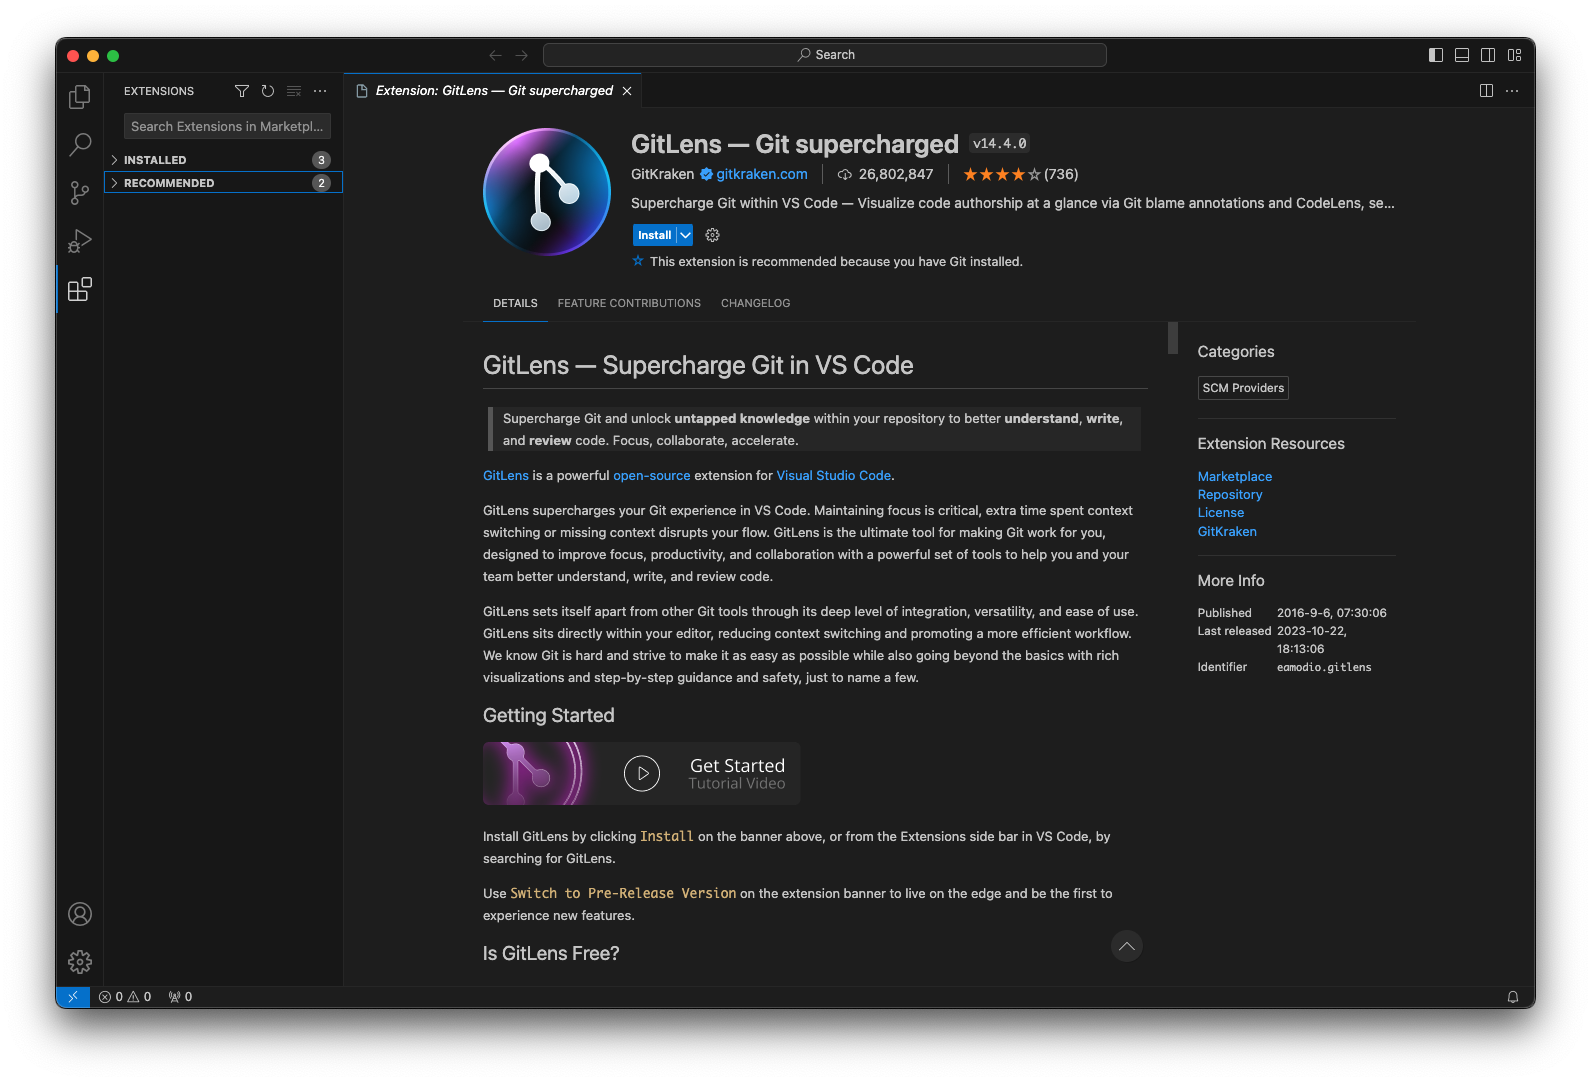Expand the Recommended extensions section
Image resolution: width=1591 pixels, height=1082 pixels.
224,183
